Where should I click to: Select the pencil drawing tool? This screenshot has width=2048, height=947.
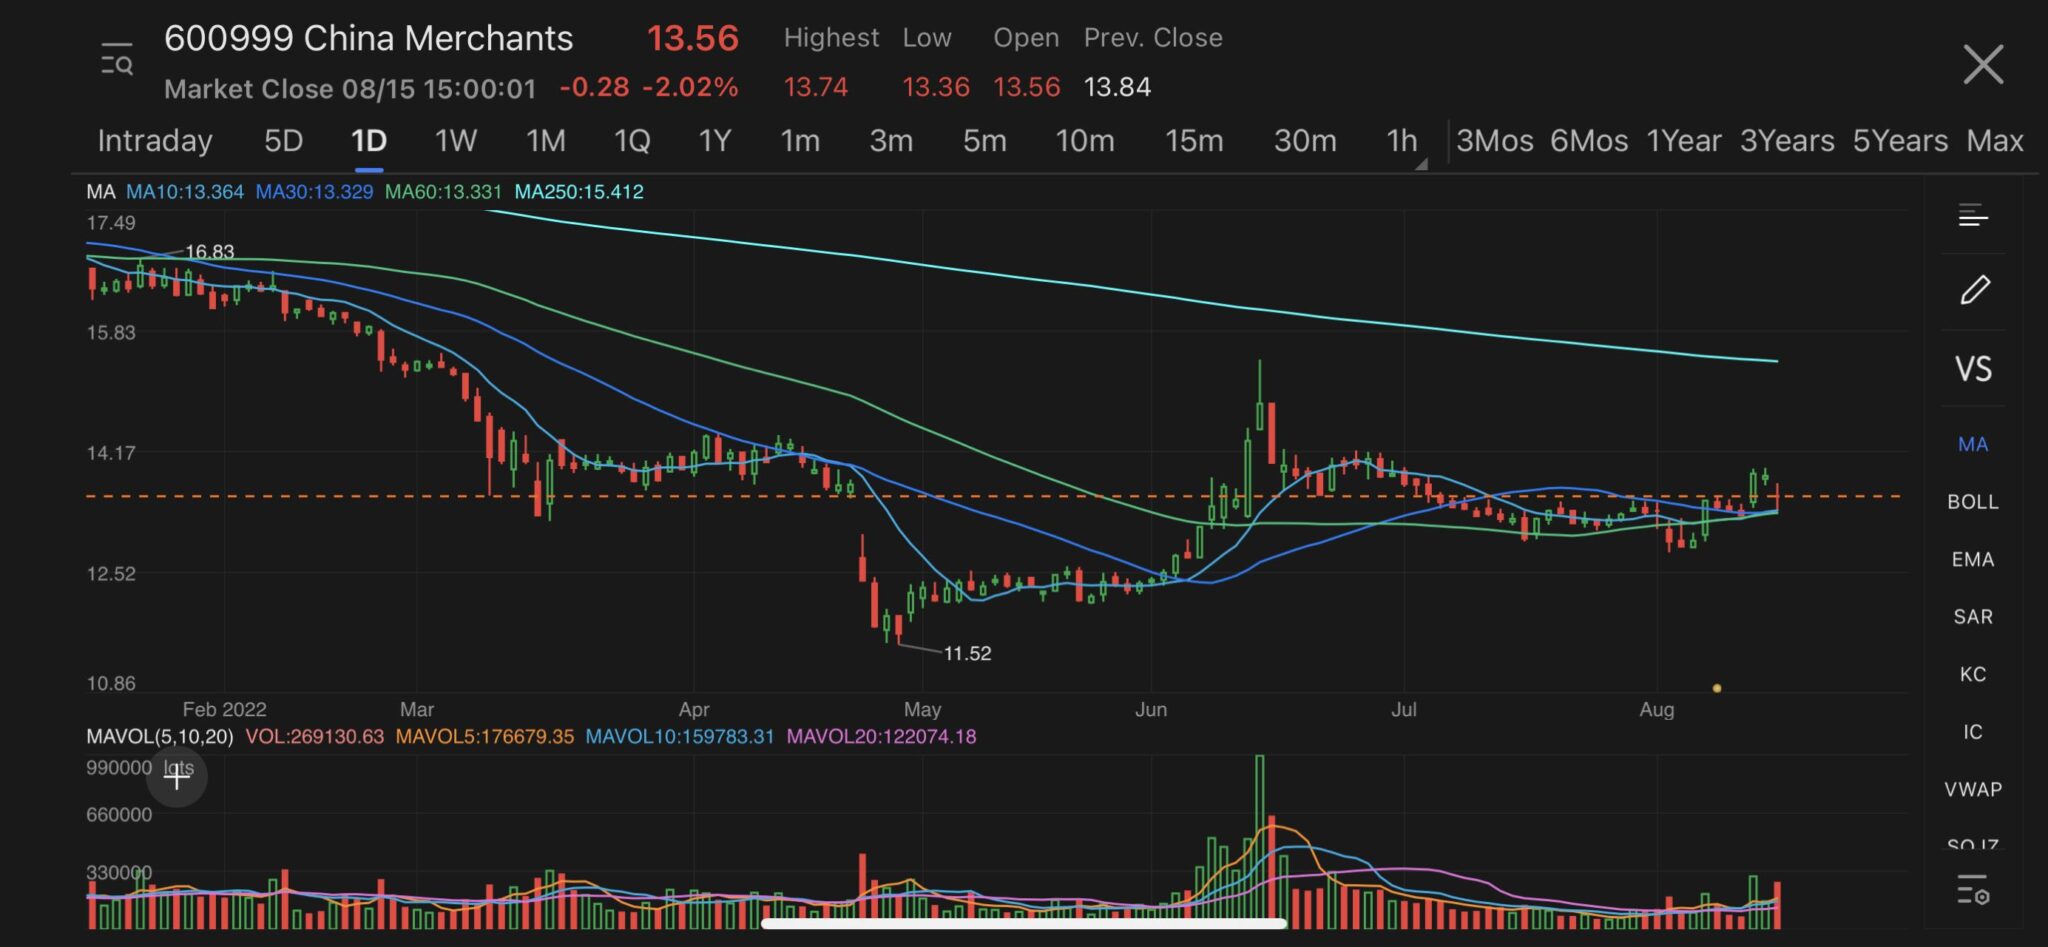[1974, 290]
